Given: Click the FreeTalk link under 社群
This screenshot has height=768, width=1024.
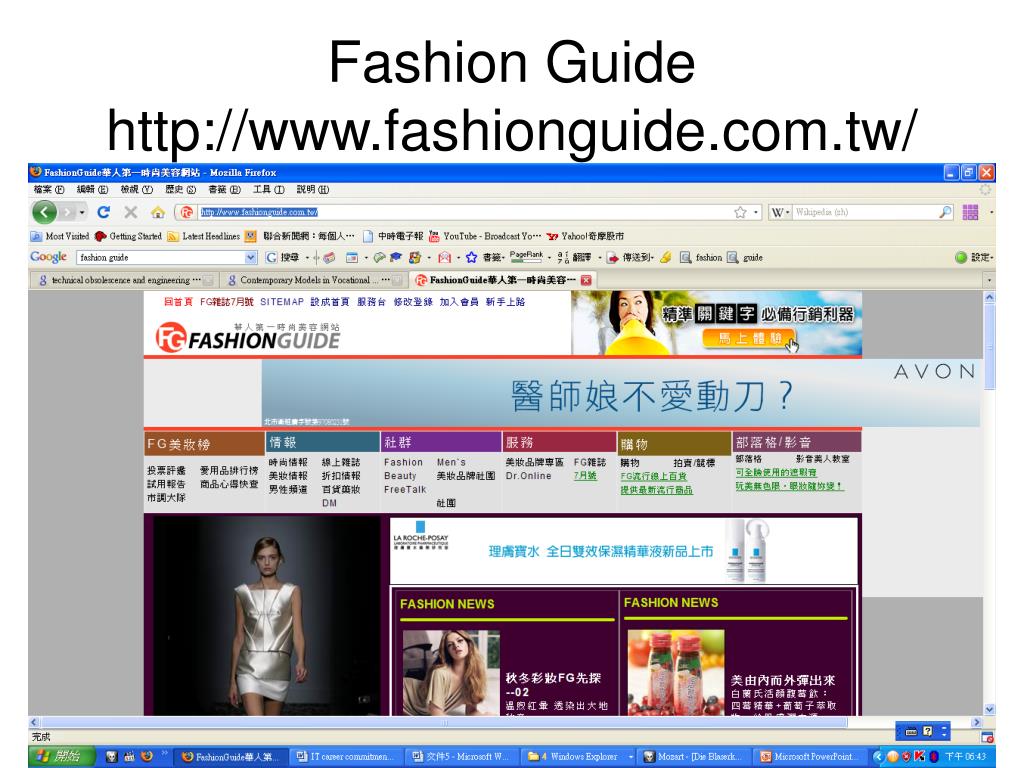Looking at the screenshot, I should pyautogui.click(x=405, y=490).
